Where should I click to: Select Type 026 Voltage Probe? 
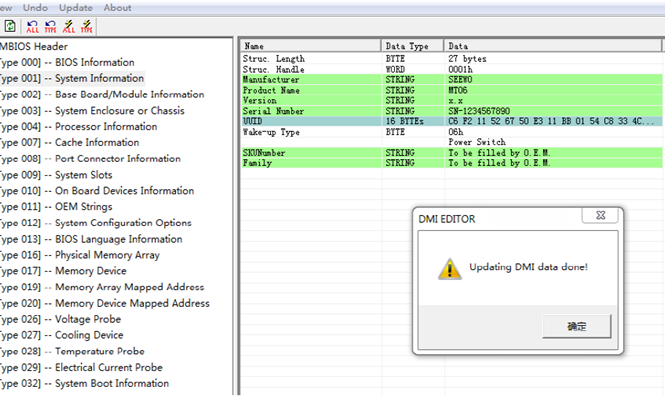coord(60,319)
